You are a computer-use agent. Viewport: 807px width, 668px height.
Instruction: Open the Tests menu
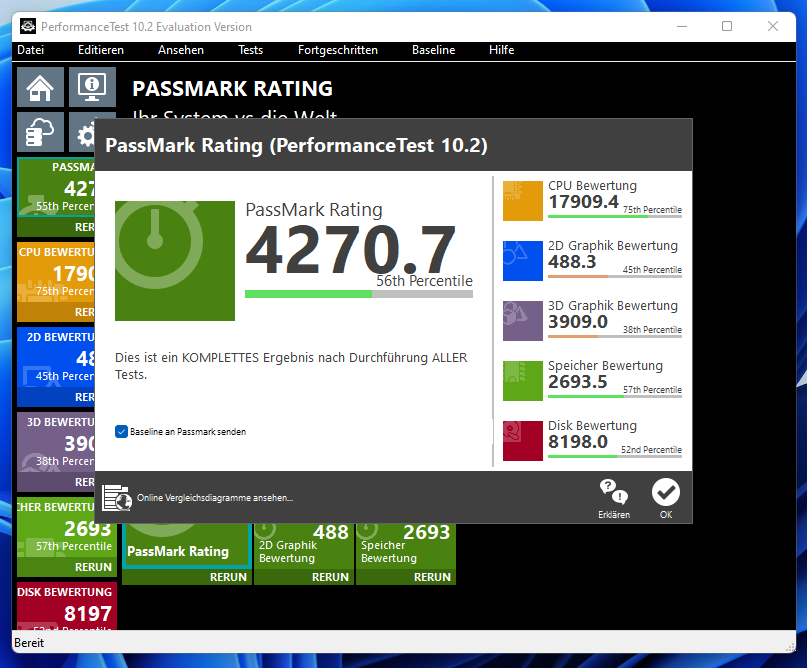point(250,49)
